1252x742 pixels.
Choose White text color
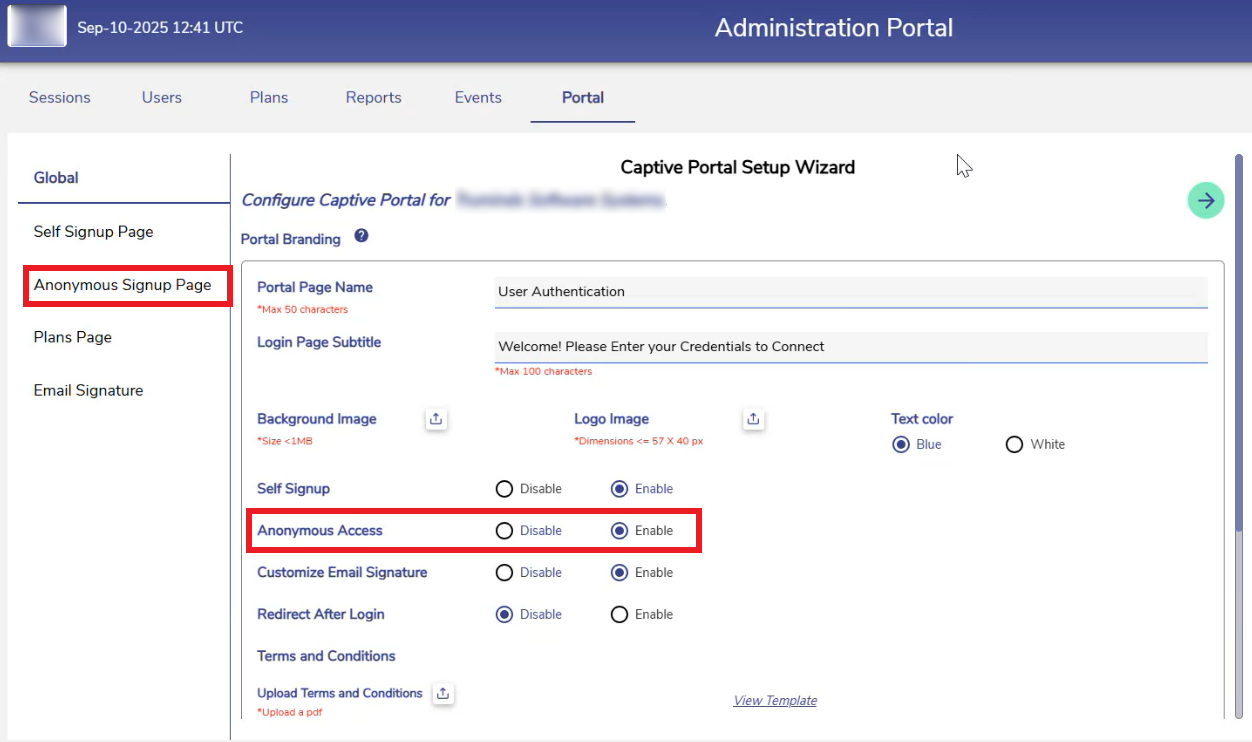point(1014,444)
